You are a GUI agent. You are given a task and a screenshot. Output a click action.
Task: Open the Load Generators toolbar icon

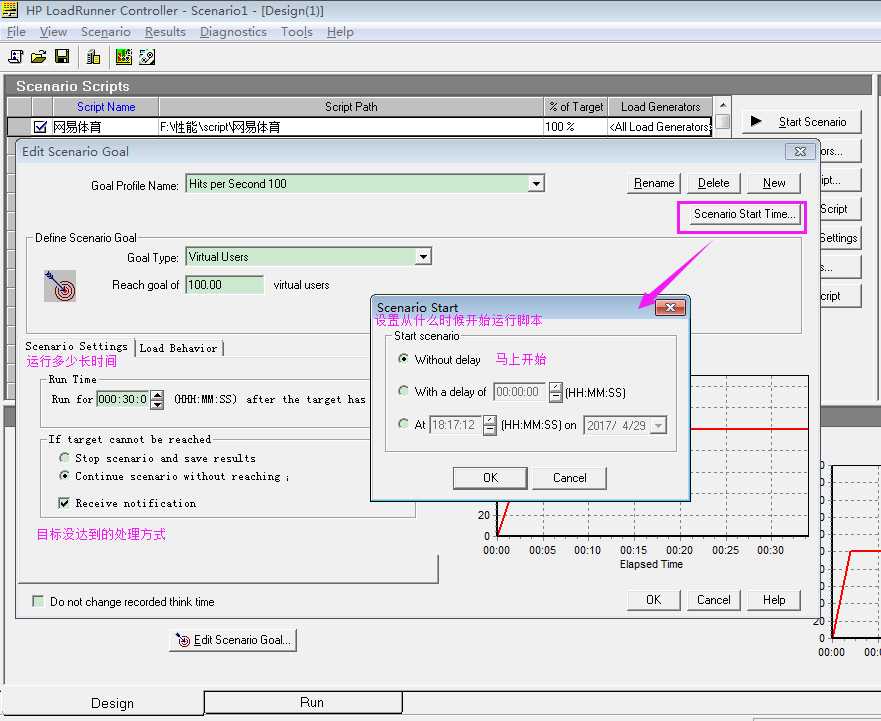click(93, 56)
